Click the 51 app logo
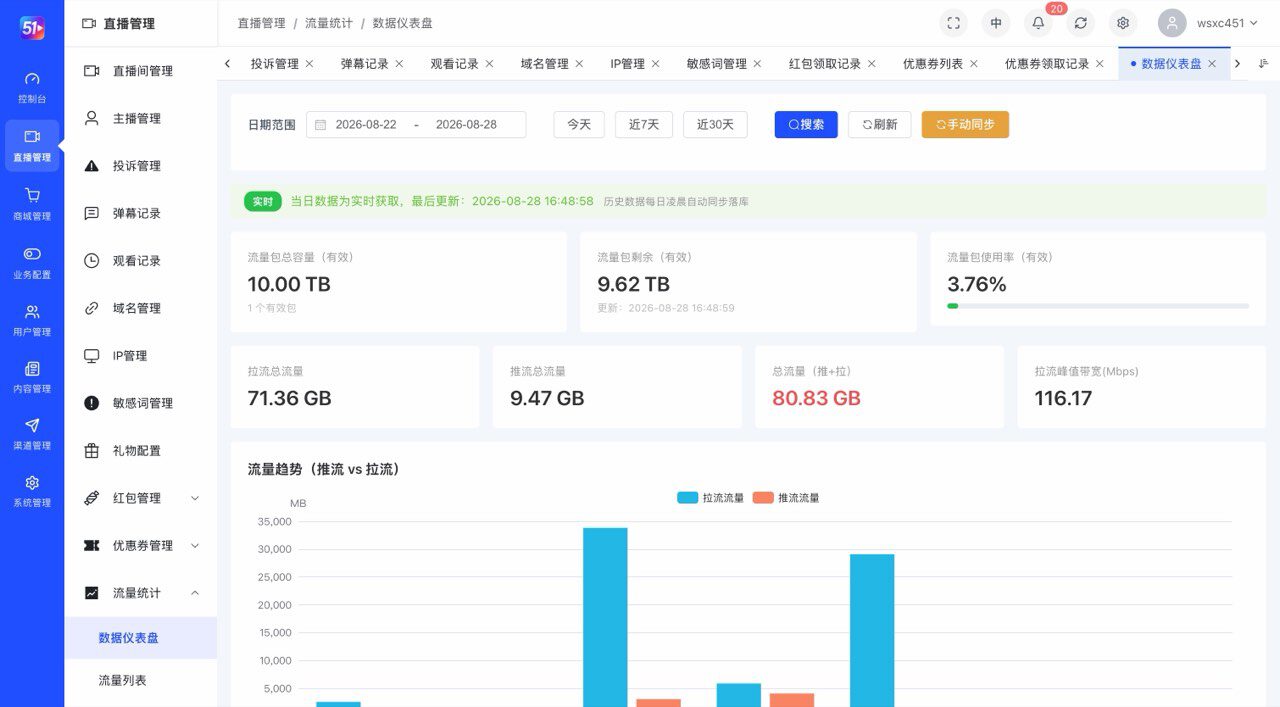The height and width of the screenshot is (707, 1280). click(x=32, y=28)
